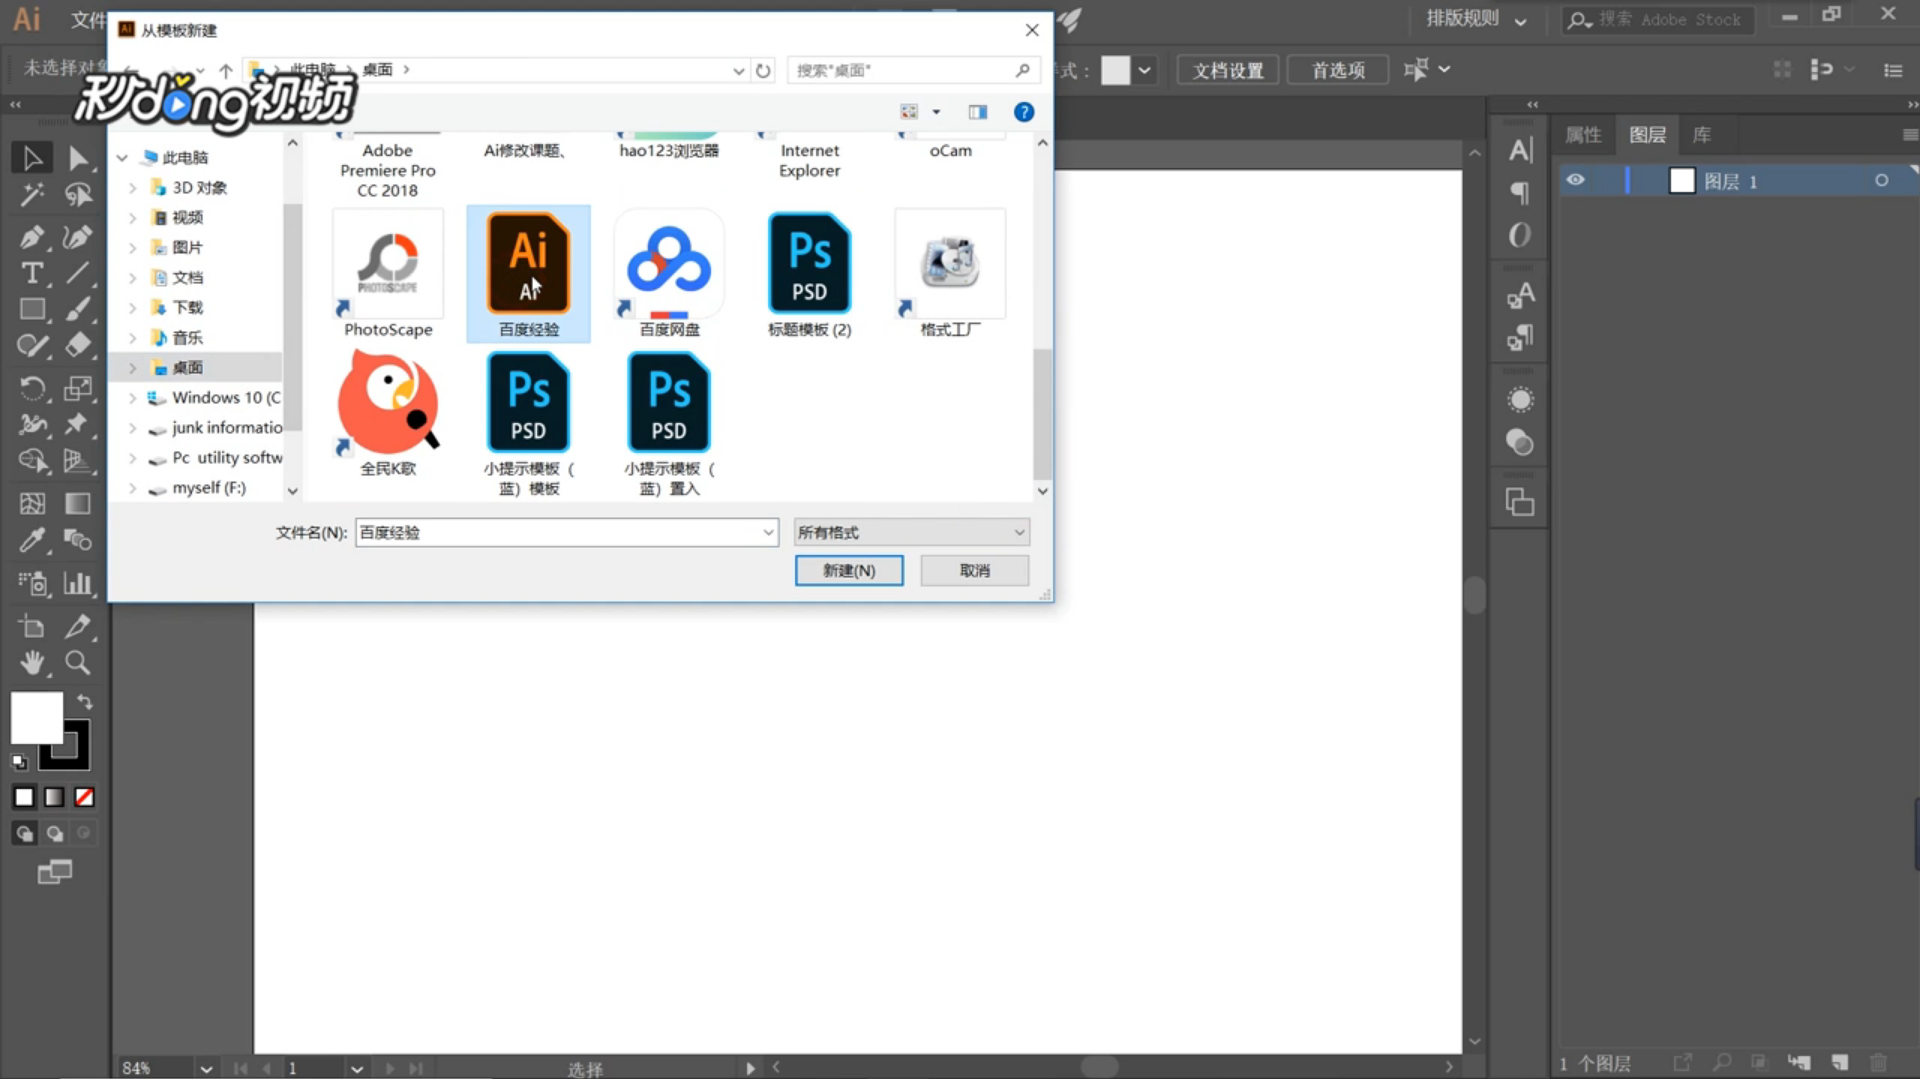Select the Paintbrush tool

[x=78, y=310]
